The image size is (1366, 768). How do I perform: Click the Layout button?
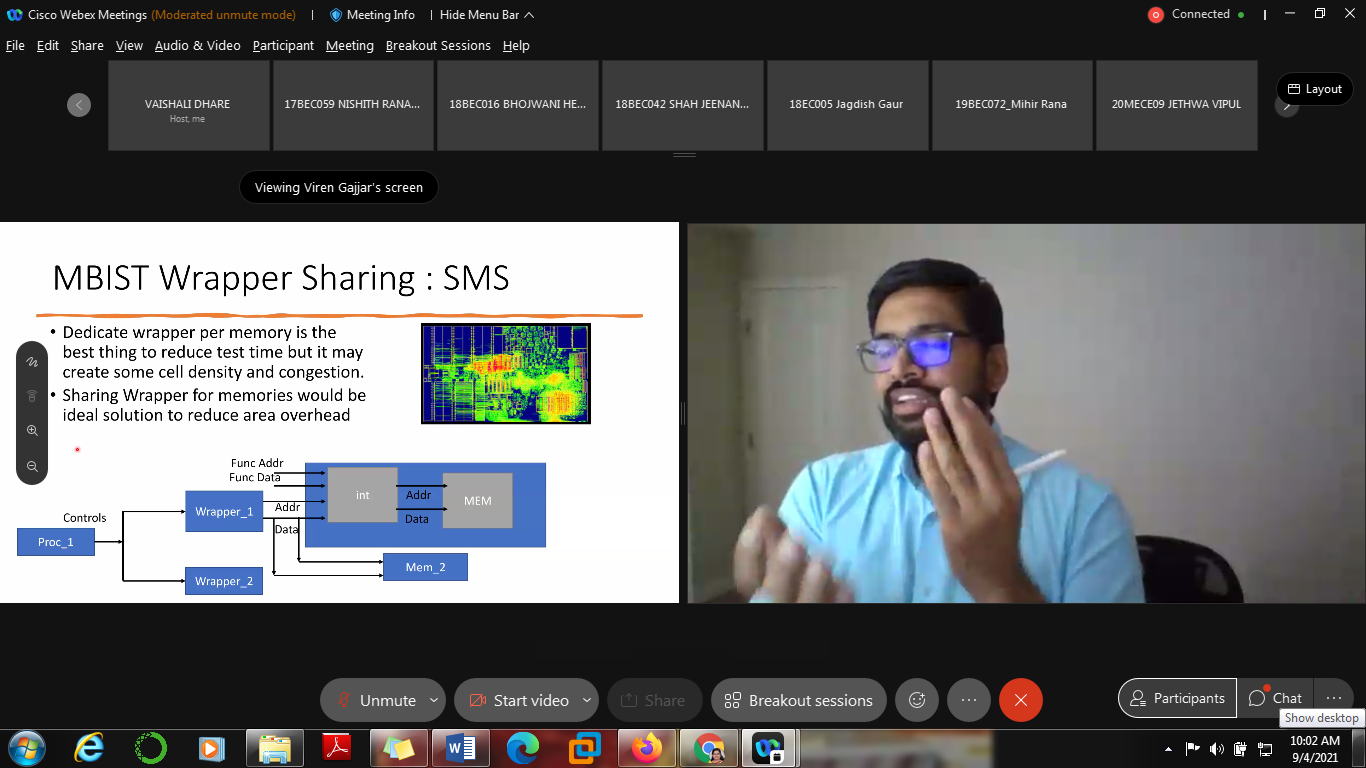tap(1314, 89)
